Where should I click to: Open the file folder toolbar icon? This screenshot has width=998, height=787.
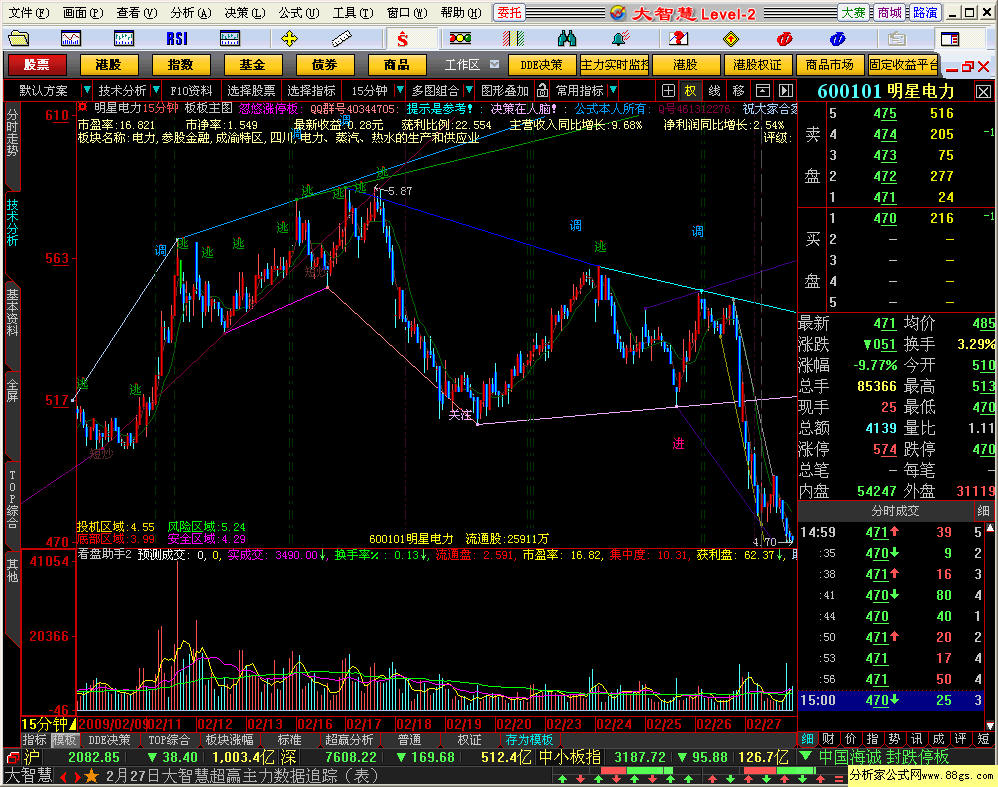pyautogui.click(x=18, y=39)
